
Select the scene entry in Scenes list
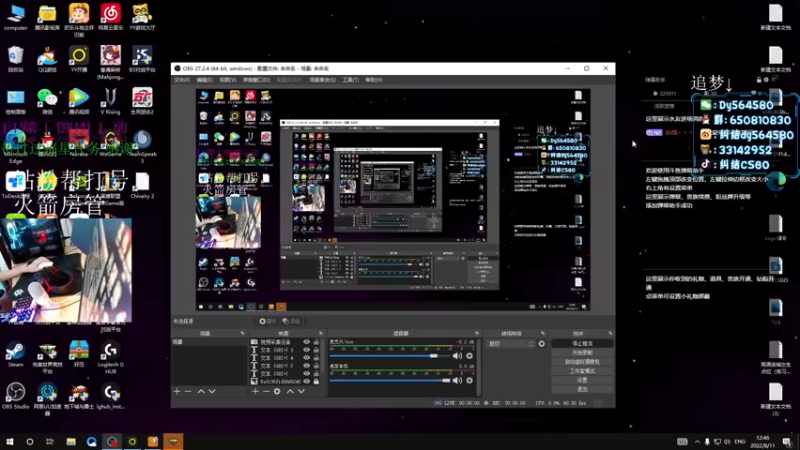(x=210, y=342)
